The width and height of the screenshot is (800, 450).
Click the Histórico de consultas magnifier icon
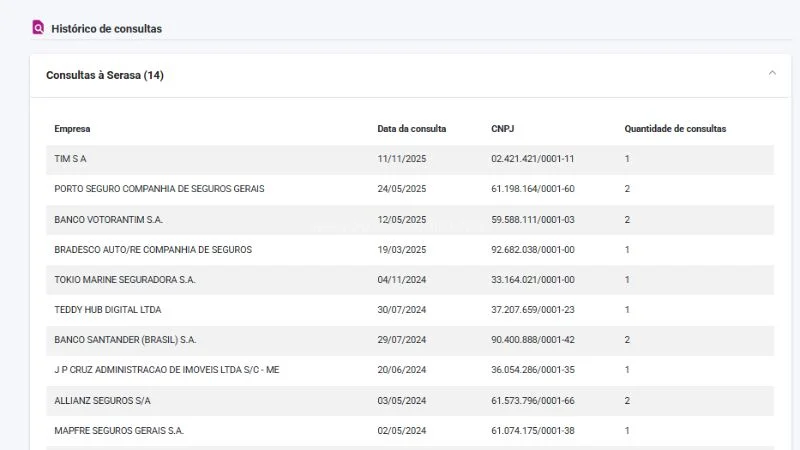coord(38,28)
